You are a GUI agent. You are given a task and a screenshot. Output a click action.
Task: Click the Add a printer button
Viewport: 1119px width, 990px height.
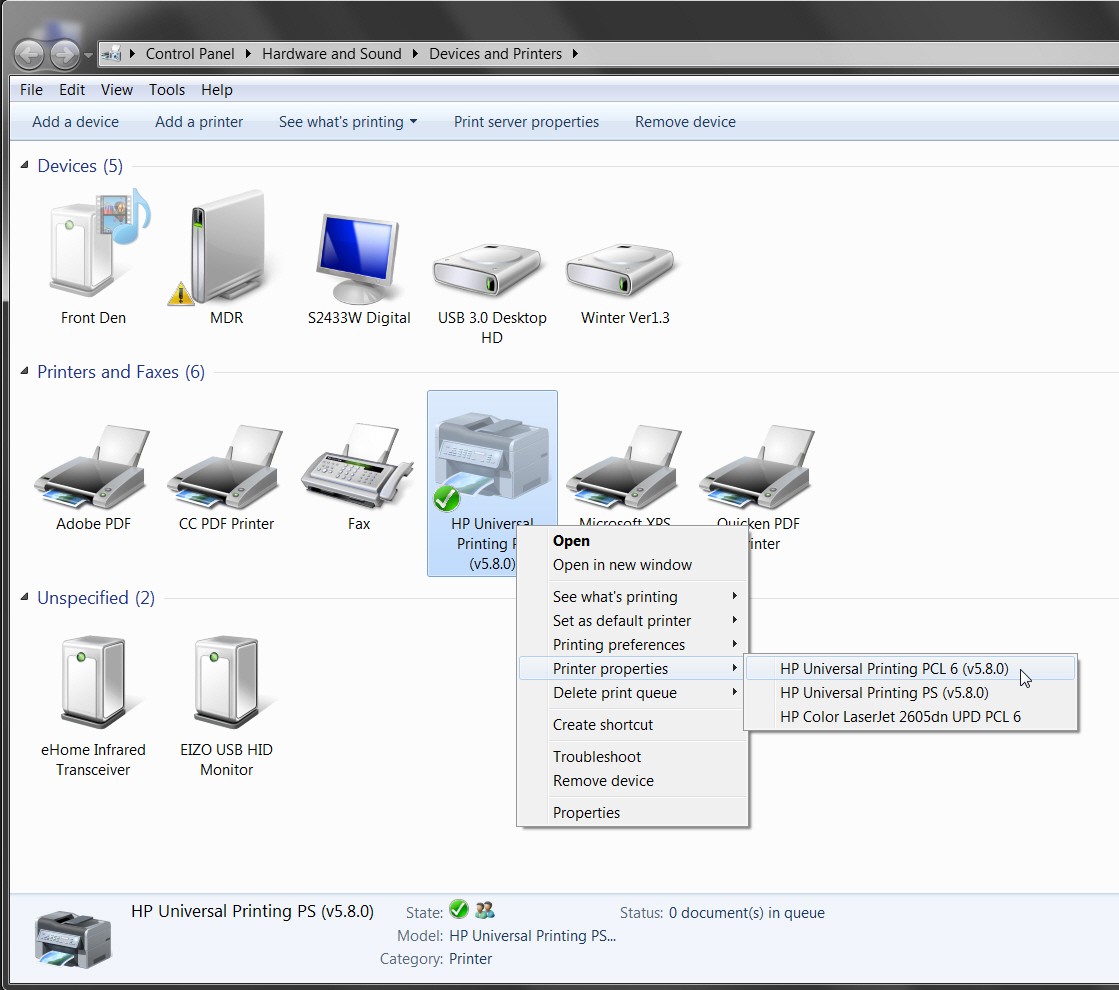[199, 122]
